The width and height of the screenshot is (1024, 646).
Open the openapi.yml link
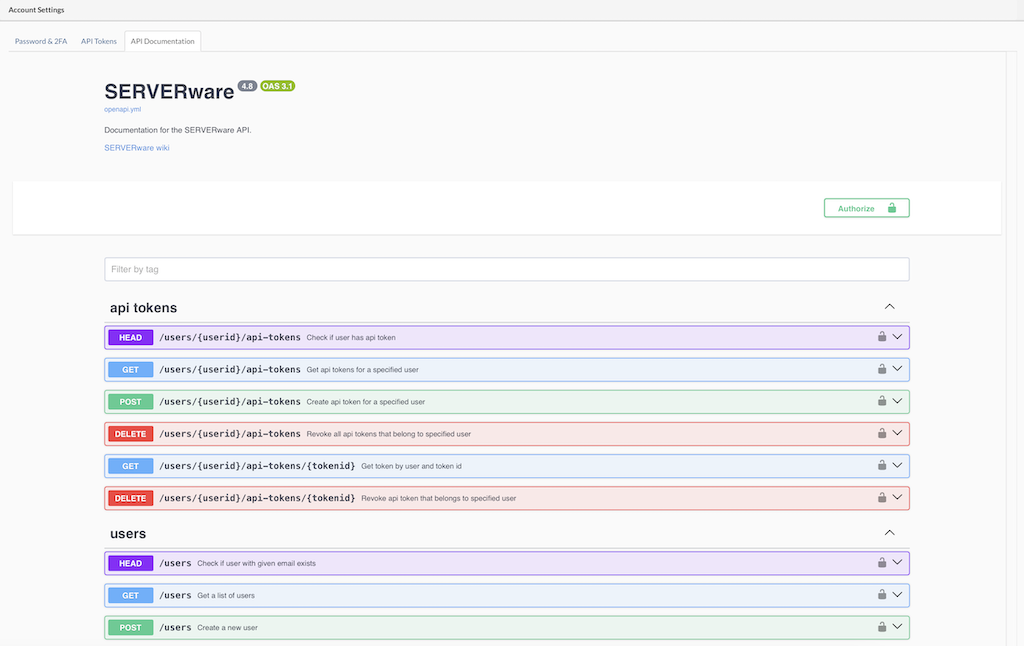(123, 109)
